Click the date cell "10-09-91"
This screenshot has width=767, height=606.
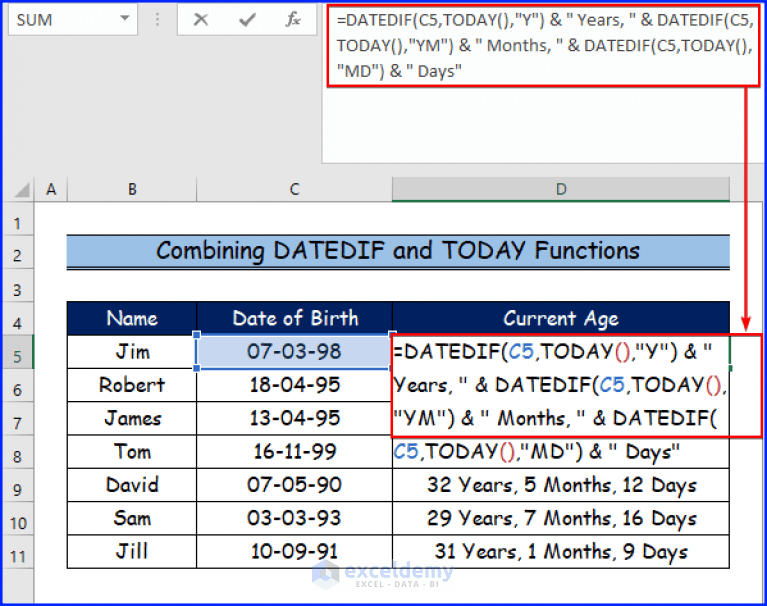coord(294,551)
